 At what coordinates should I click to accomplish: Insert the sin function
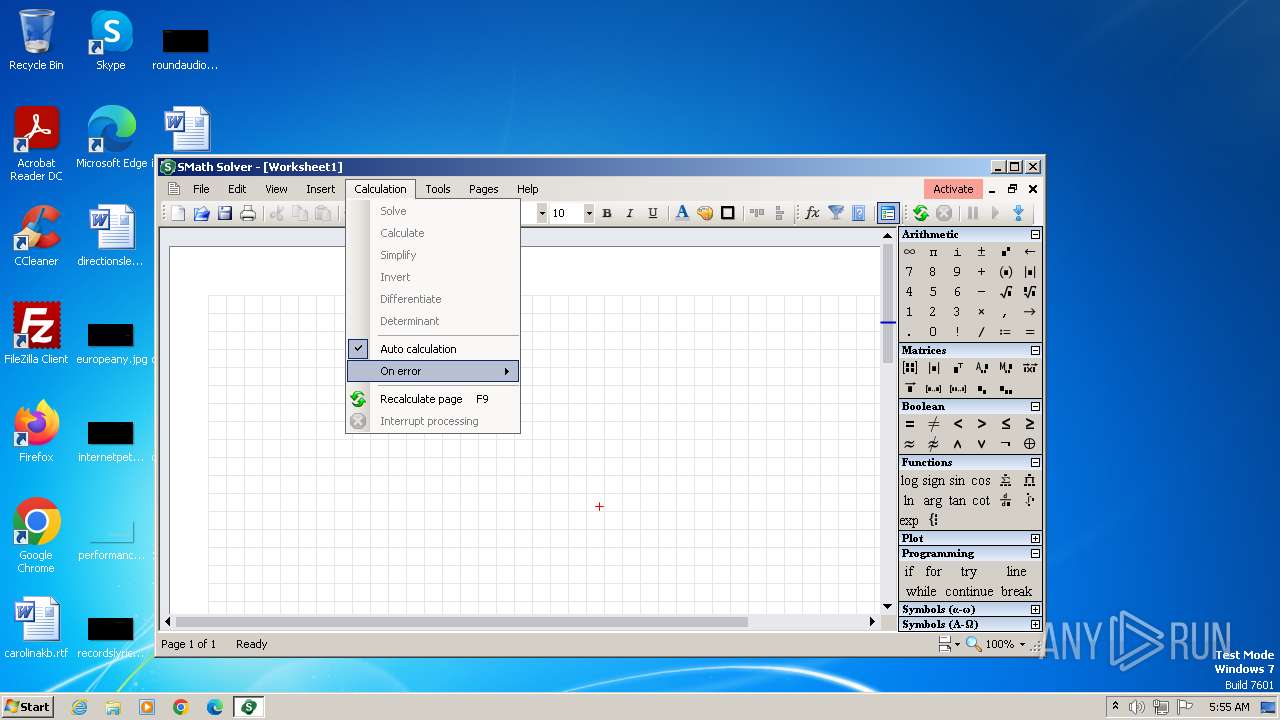point(957,481)
